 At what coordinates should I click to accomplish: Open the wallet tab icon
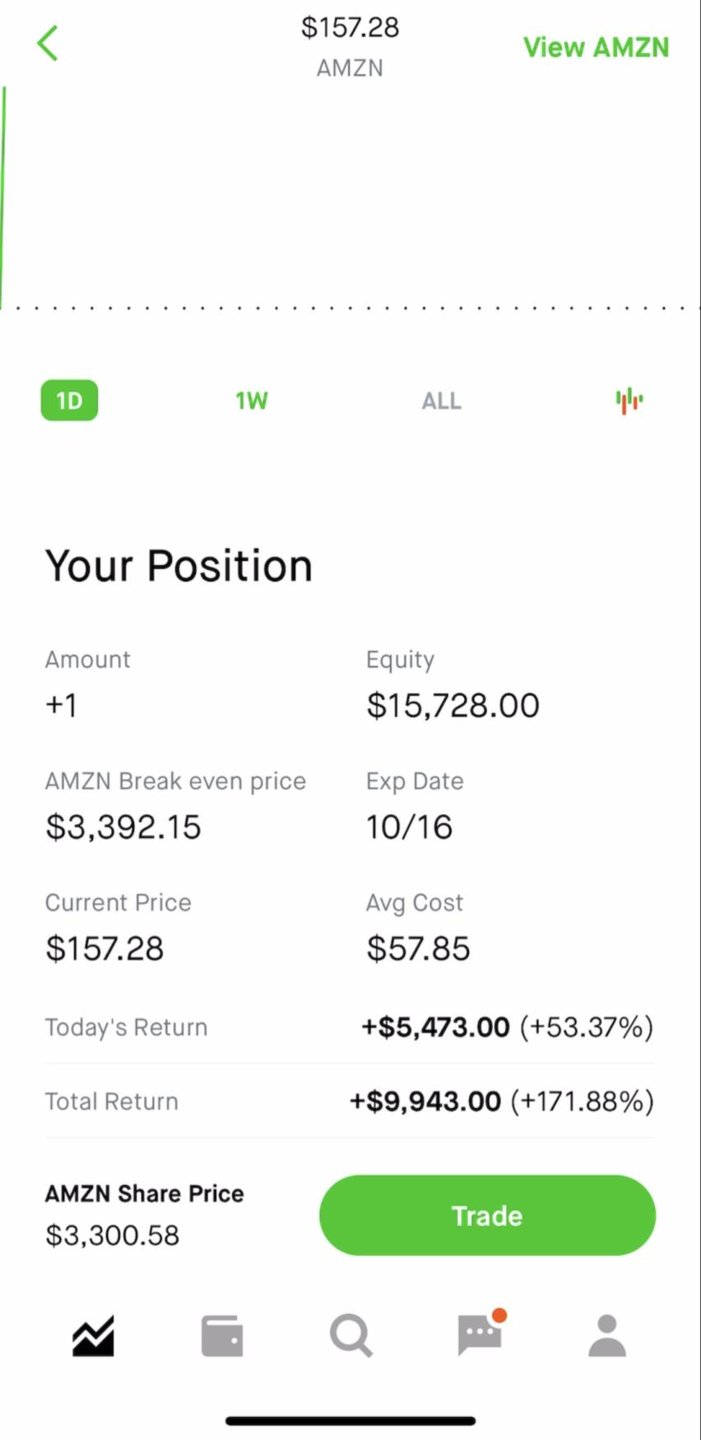click(x=222, y=1336)
